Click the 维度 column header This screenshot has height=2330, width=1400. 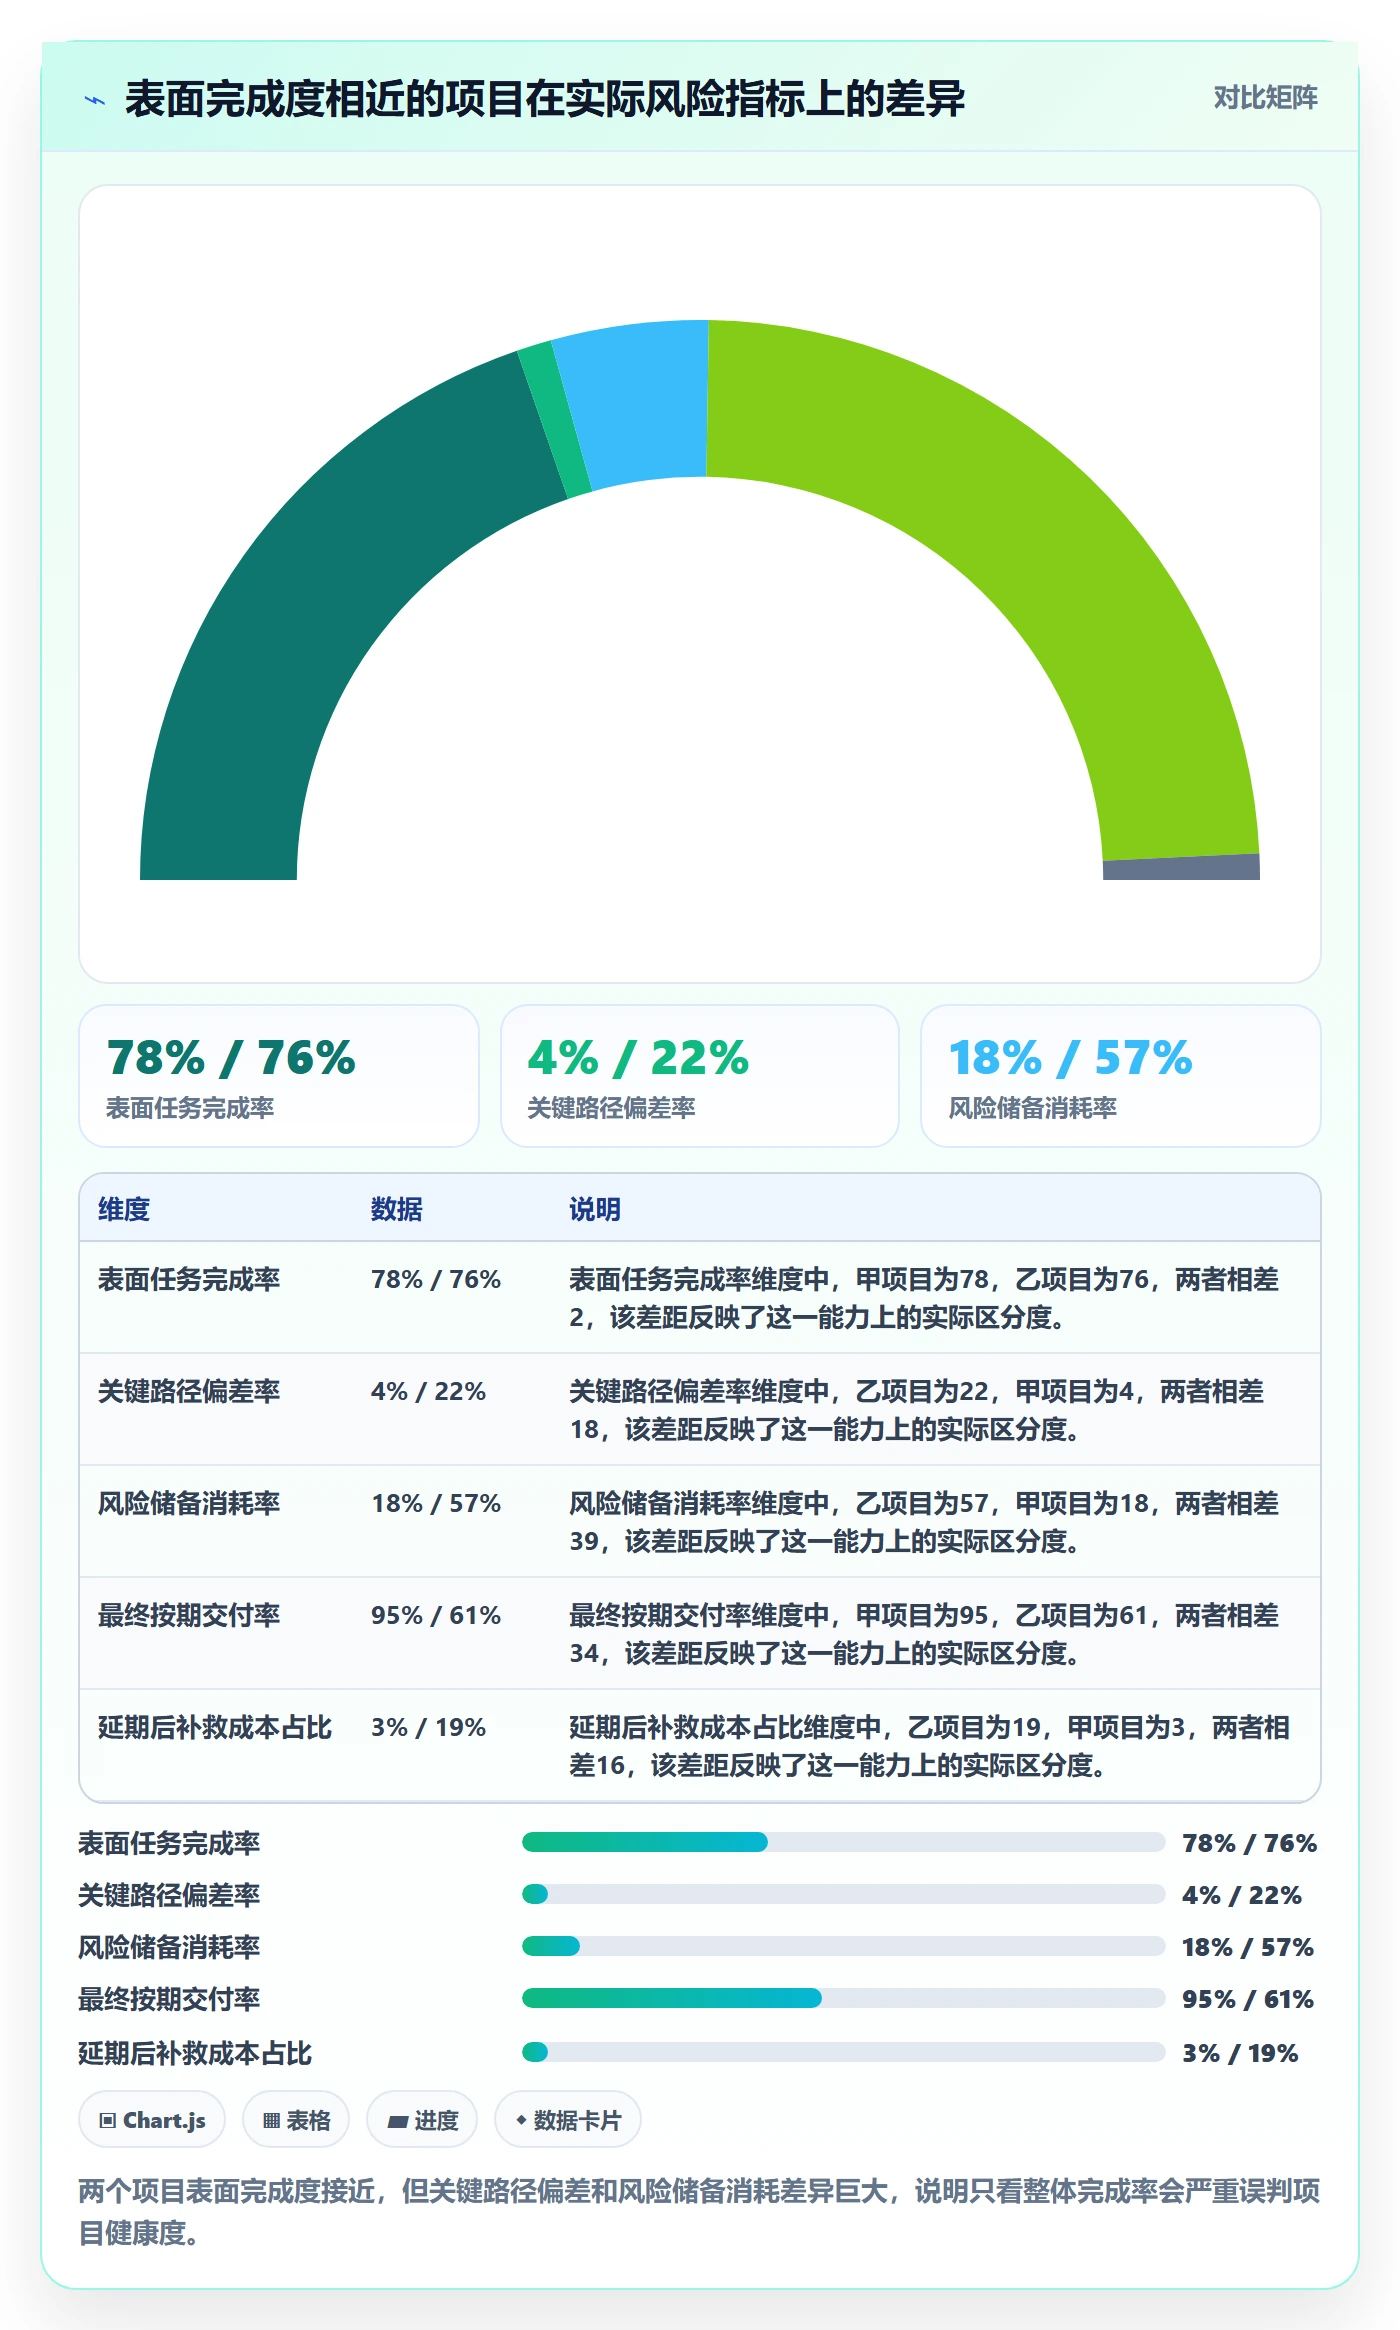124,1209
